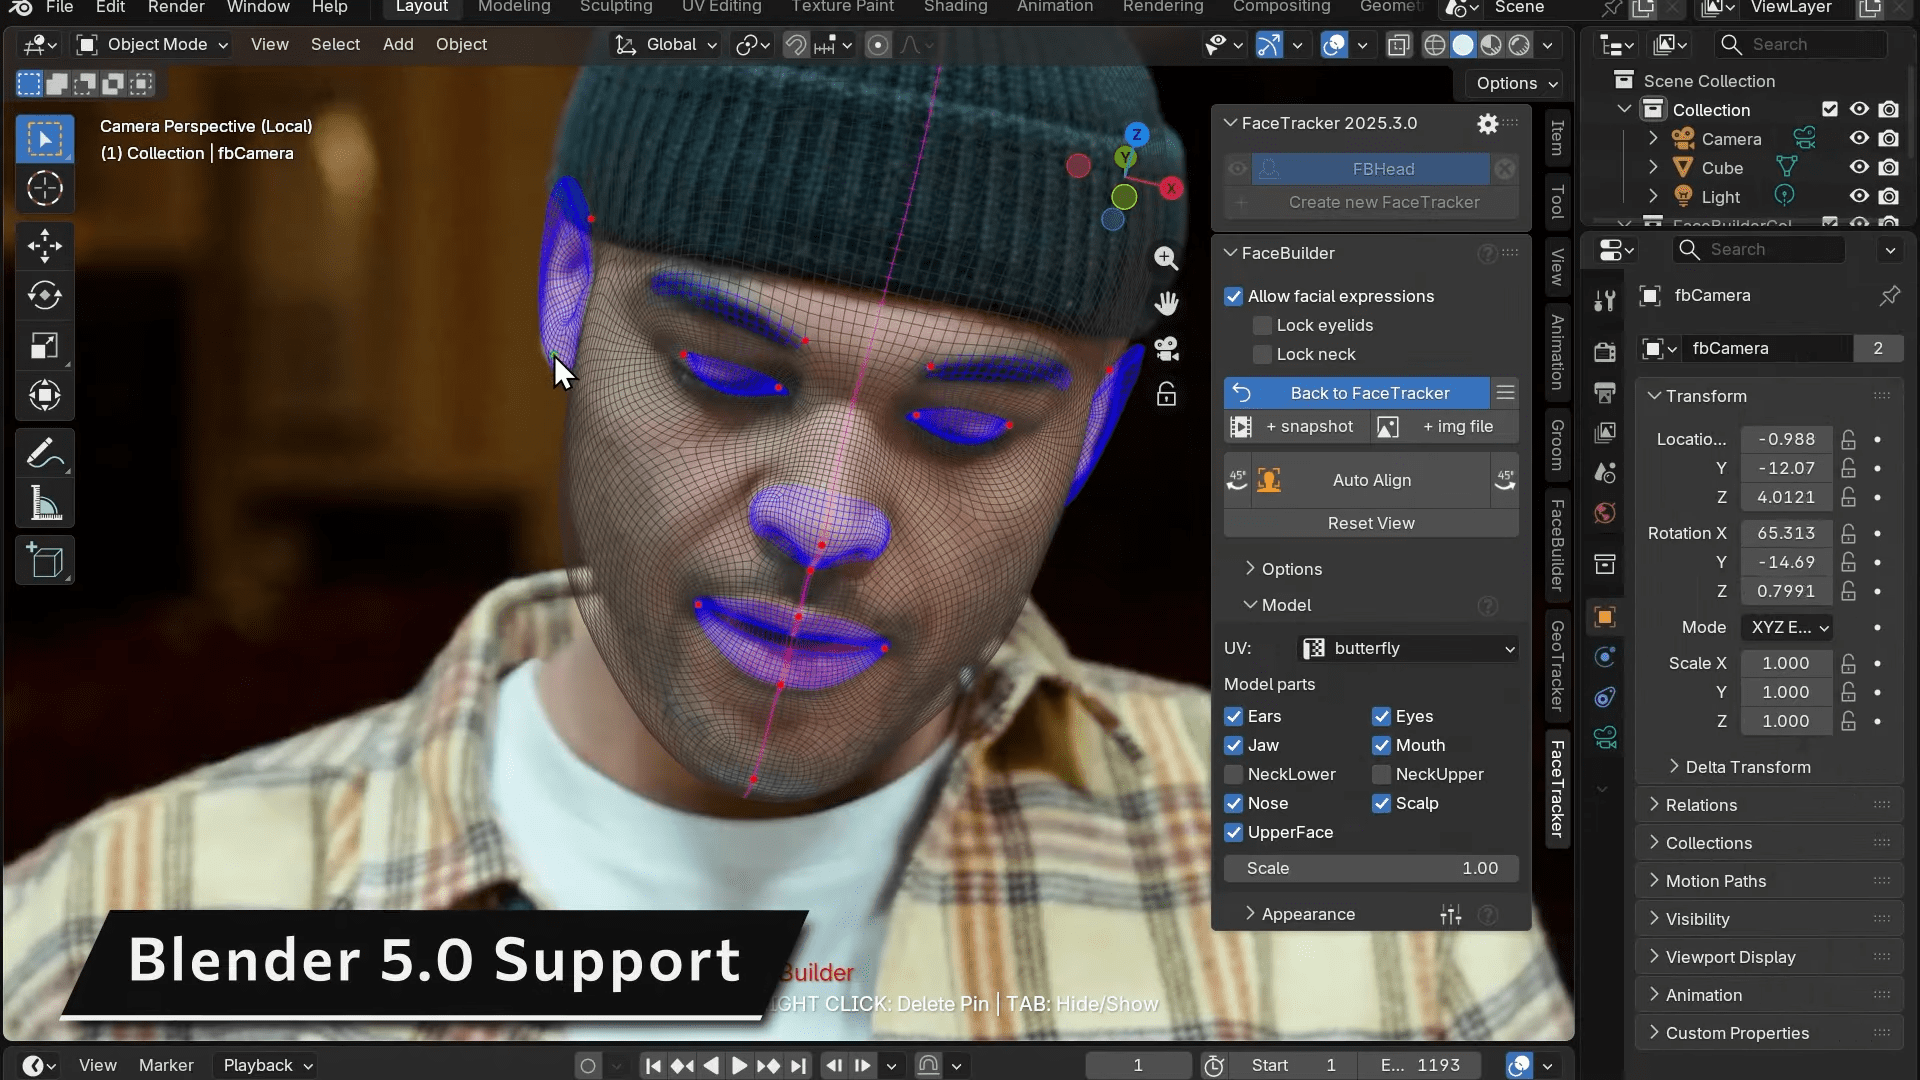Open the World properties tab
This screenshot has height=1080, width=1920.
point(1604,513)
